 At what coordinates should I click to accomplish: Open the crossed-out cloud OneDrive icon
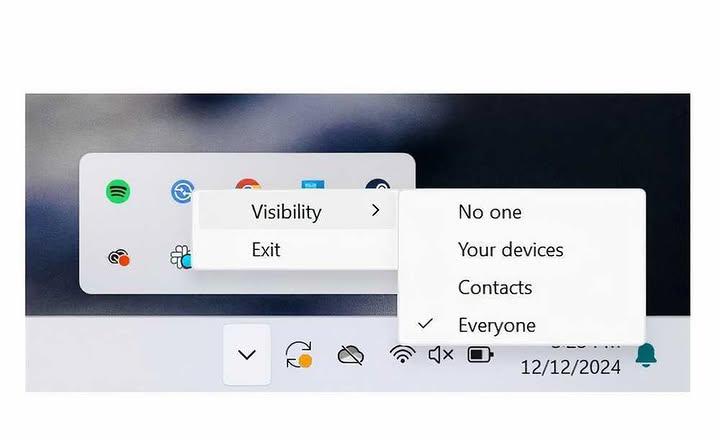coord(351,355)
